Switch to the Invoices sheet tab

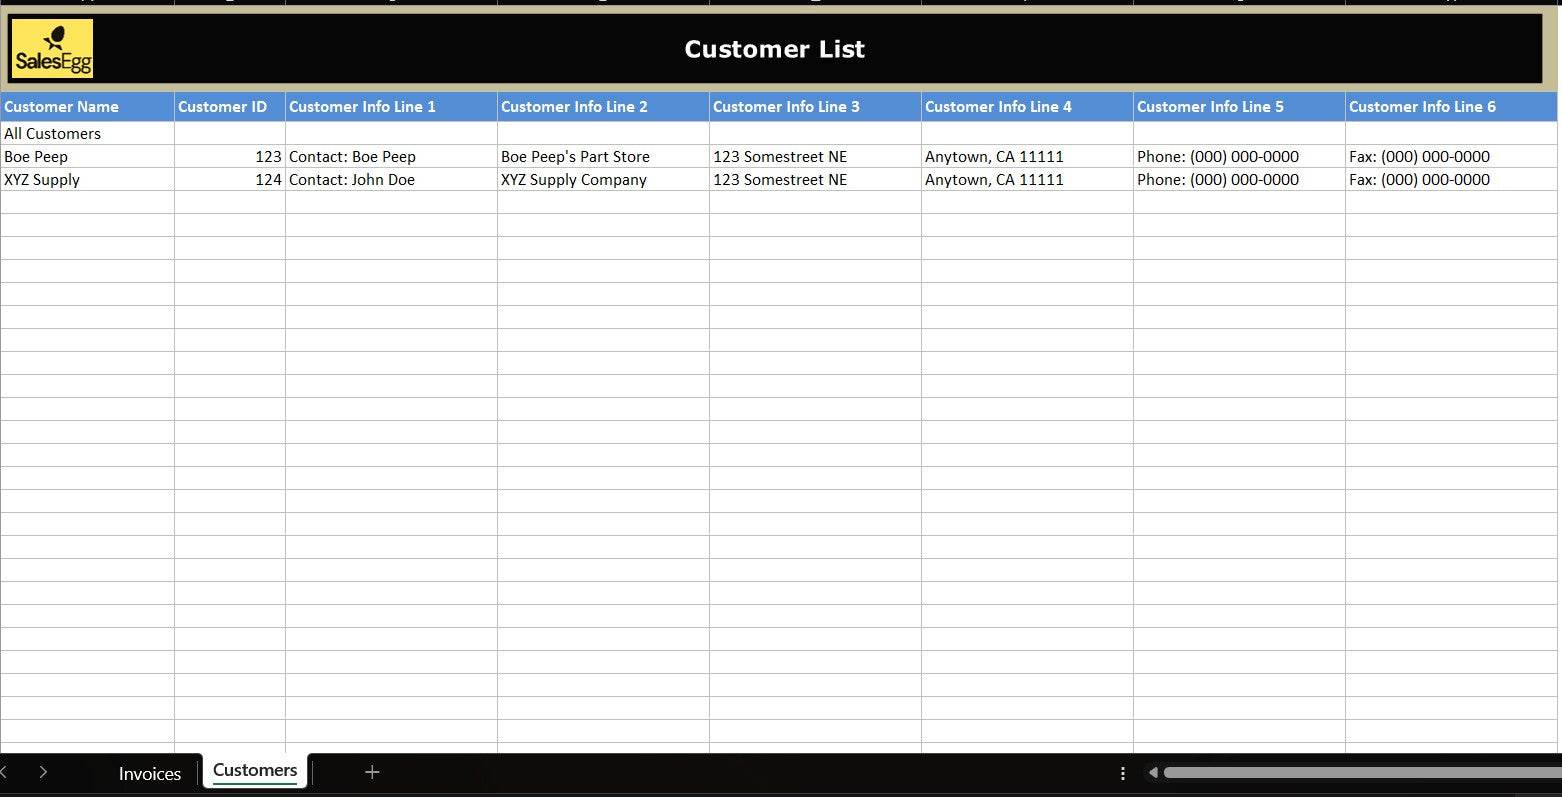(x=150, y=773)
